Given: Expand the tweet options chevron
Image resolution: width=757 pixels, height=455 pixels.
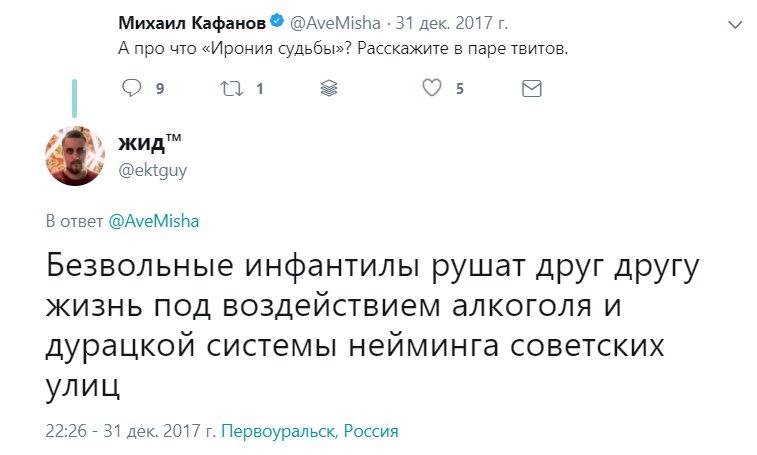Looking at the screenshot, I should click(735, 24).
